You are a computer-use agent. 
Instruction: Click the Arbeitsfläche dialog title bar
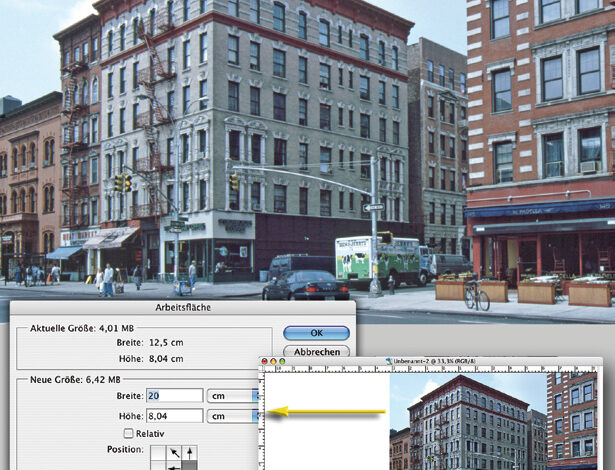pyautogui.click(x=183, y=308)
